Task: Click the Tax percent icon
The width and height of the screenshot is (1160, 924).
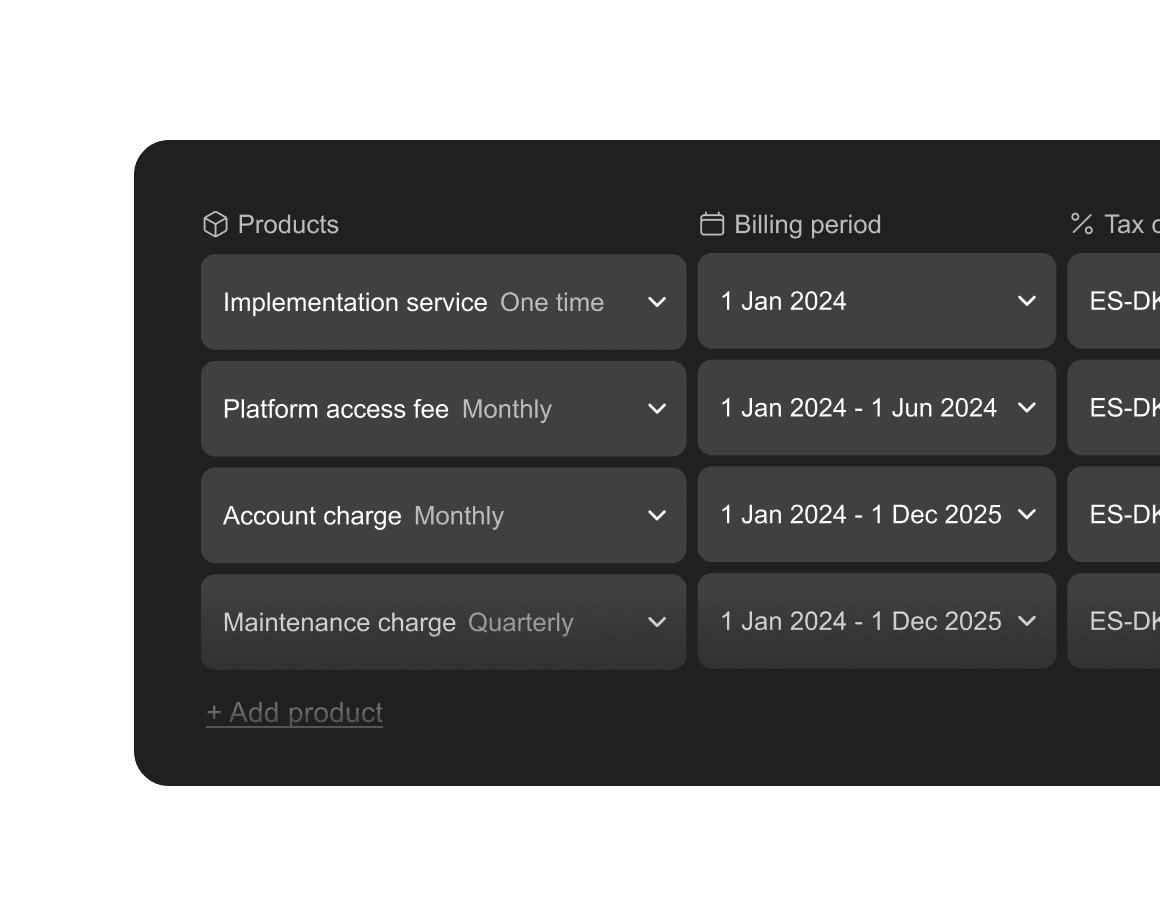Action: tap(1082, 224)
